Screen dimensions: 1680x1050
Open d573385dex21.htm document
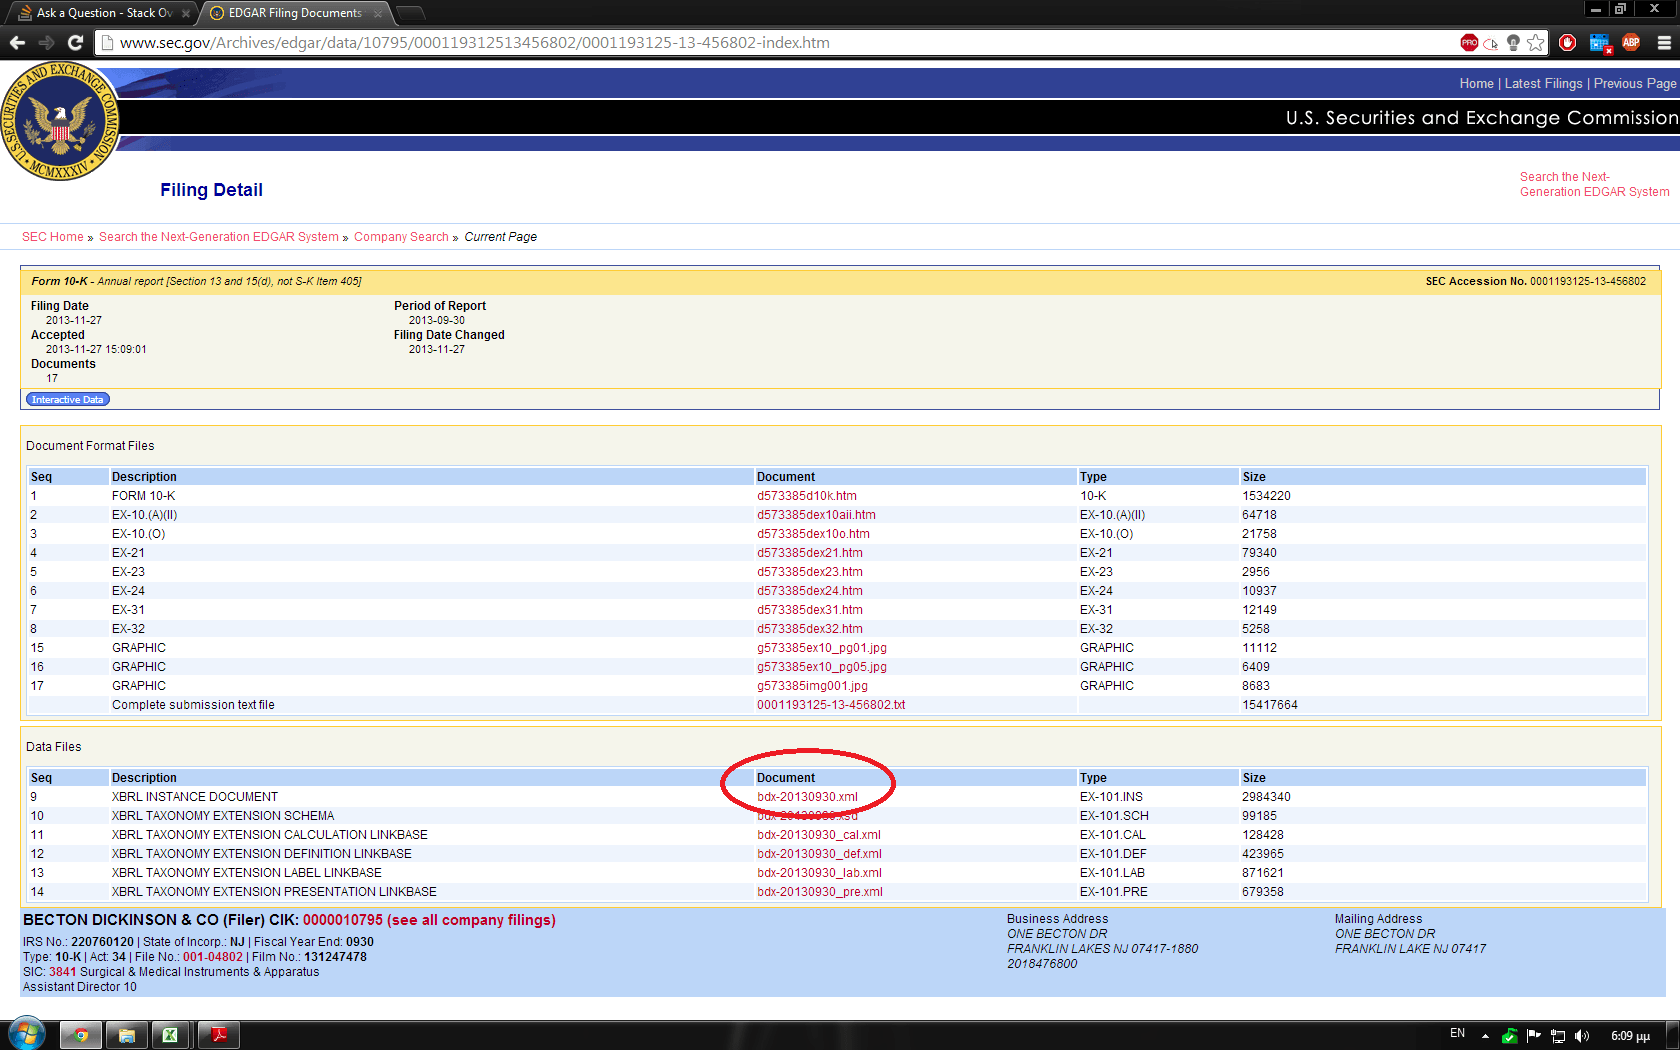click(x=810, y=553)
